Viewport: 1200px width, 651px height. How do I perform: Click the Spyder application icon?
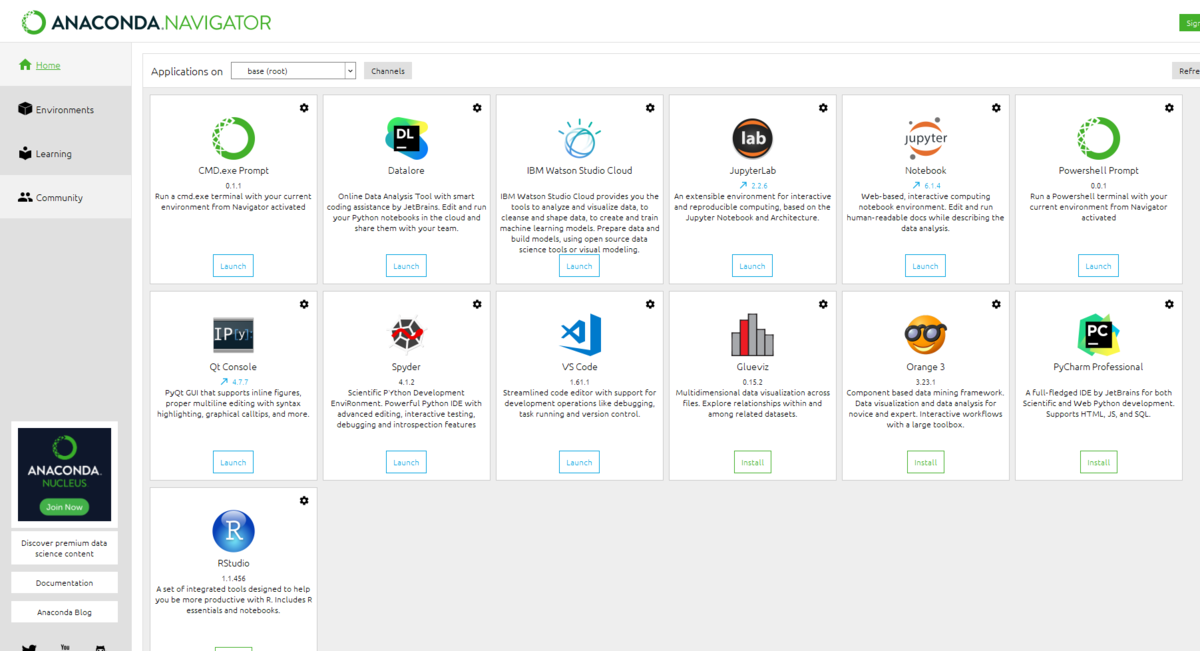[406, 335]
